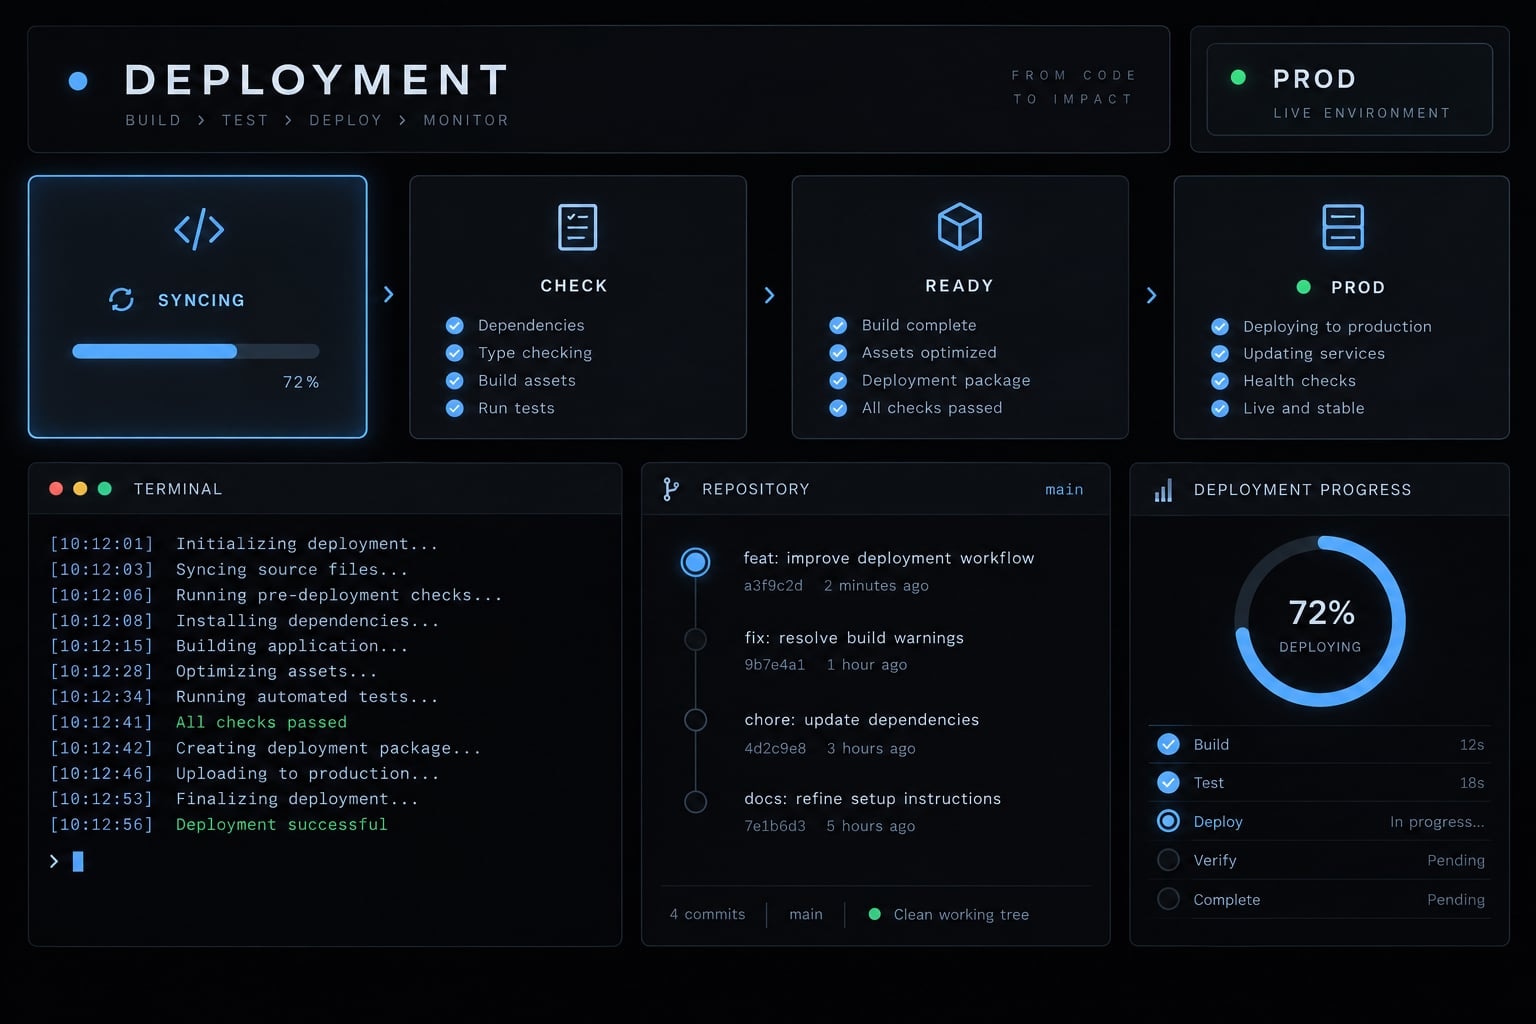Image resolution: width=1536 pixels, height=1024 pixels.
Task: Click the terminal prompt chevron
Action: [54, 861]
